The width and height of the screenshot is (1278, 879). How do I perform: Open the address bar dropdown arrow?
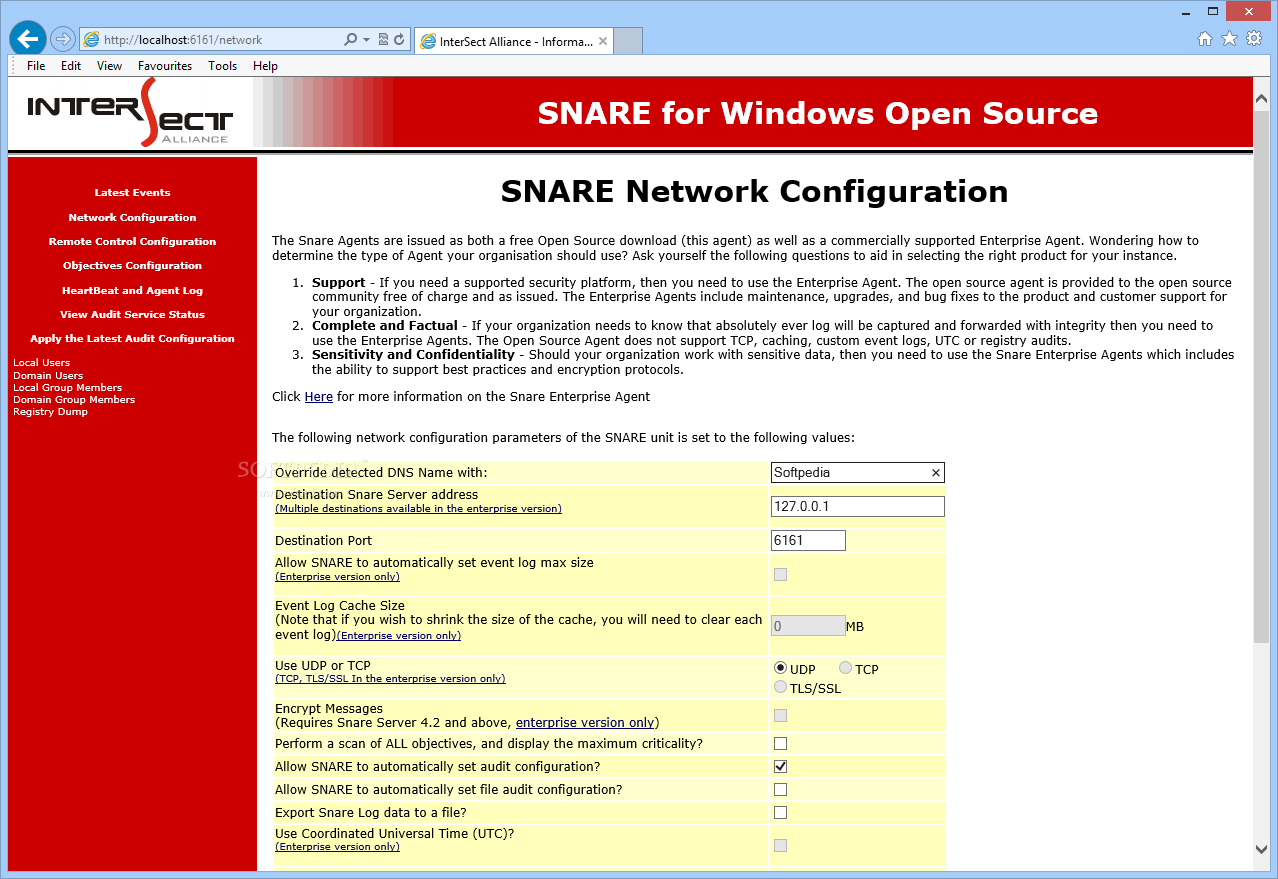point(366,40)
